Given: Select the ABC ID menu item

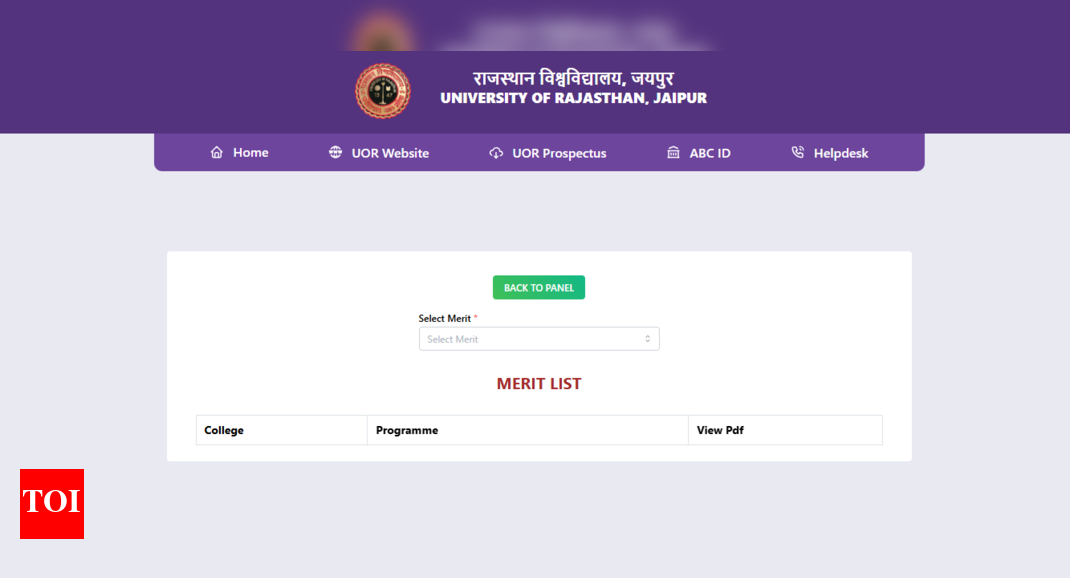Looking at the screenshot, I should (710, 153).
